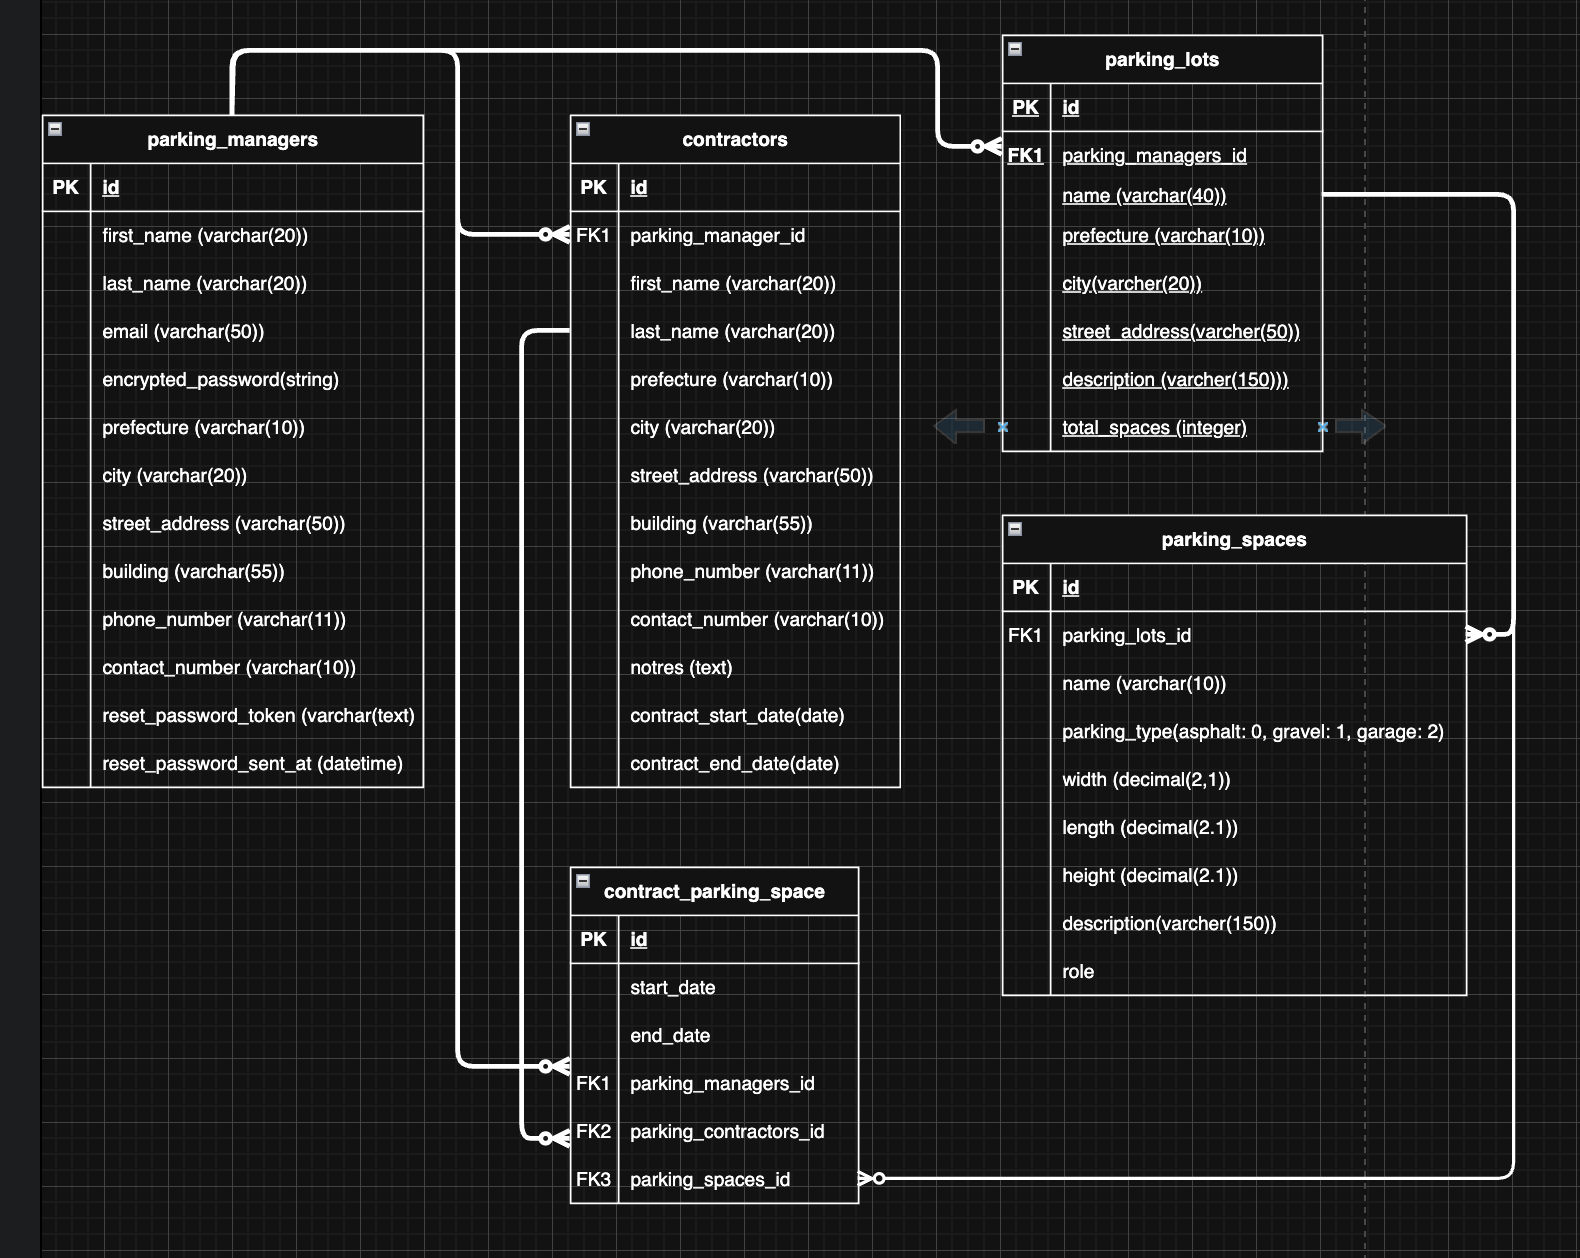Screen dimensions: 1580x1258
Task: Select description row in parking_spaces table
Action: [1234, 924]
